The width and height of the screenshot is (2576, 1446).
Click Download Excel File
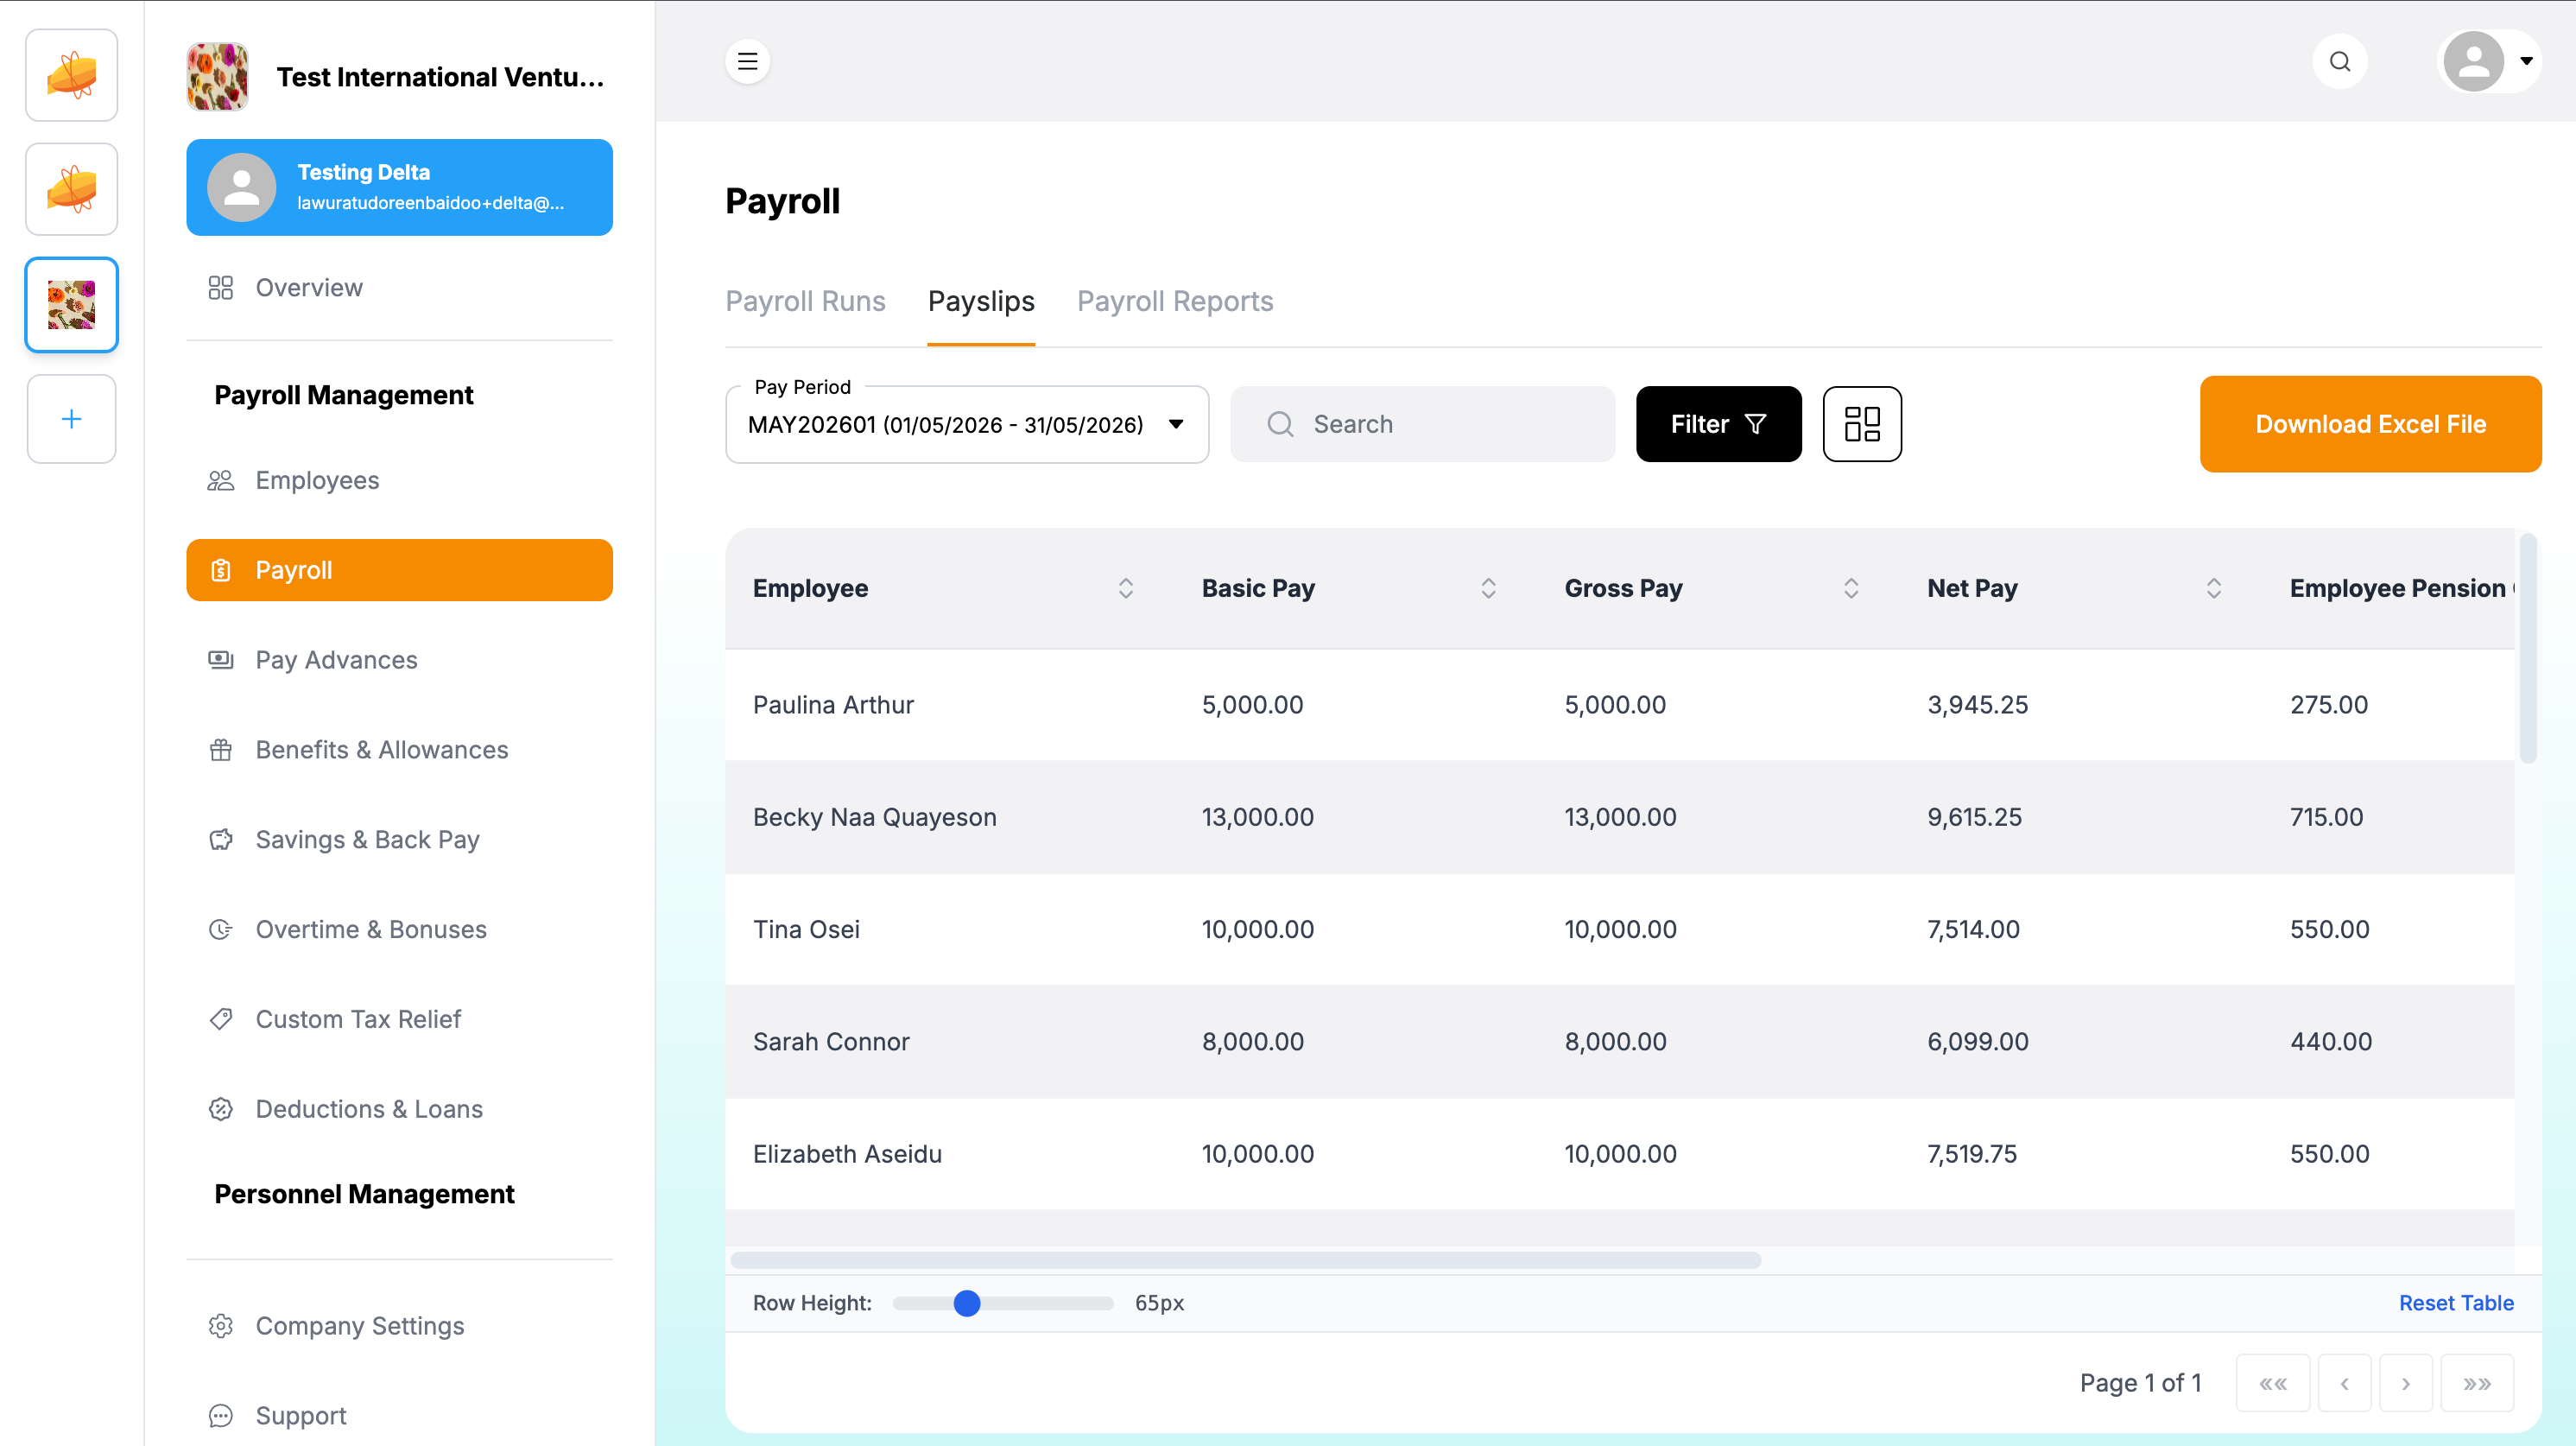coord(2370,424)
